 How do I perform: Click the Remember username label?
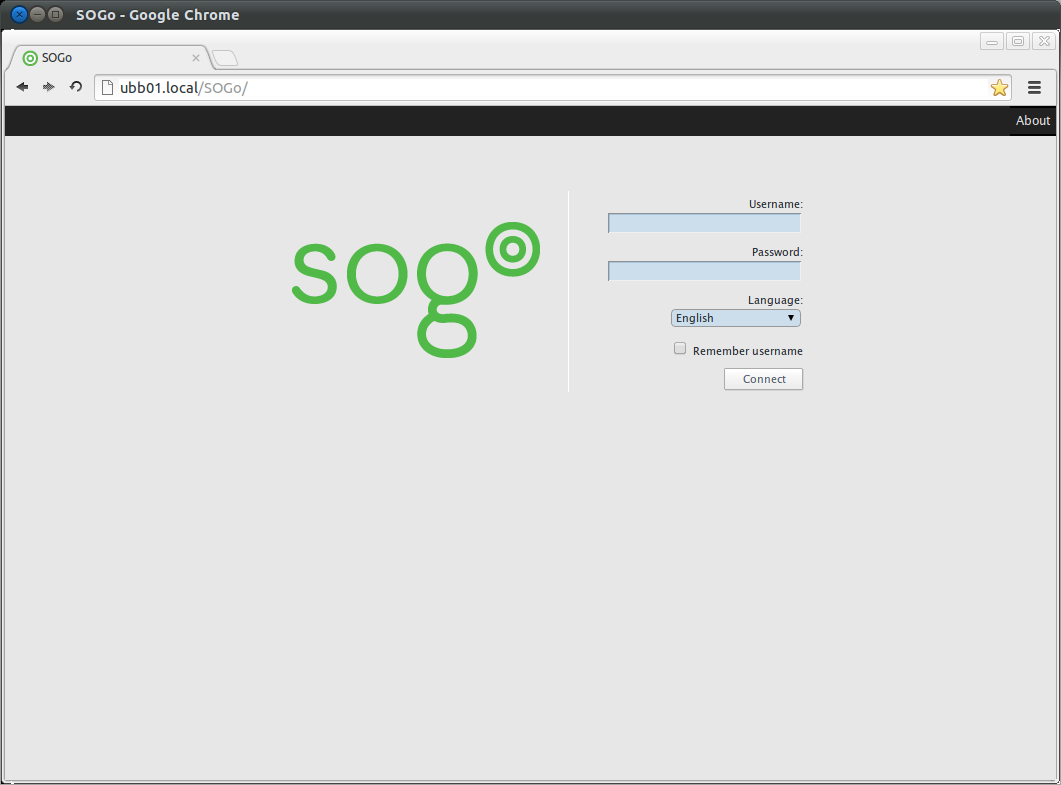(x=748, y=351)
